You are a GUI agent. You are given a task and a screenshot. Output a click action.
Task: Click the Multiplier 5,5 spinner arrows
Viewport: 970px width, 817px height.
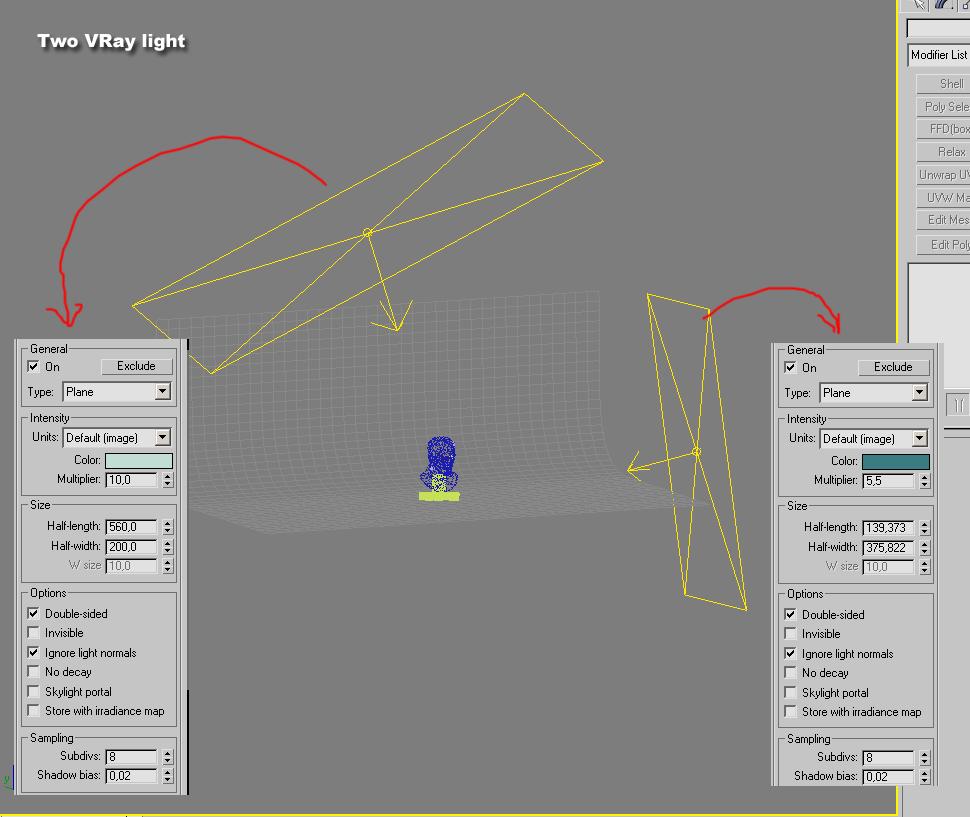click(924, 481)
